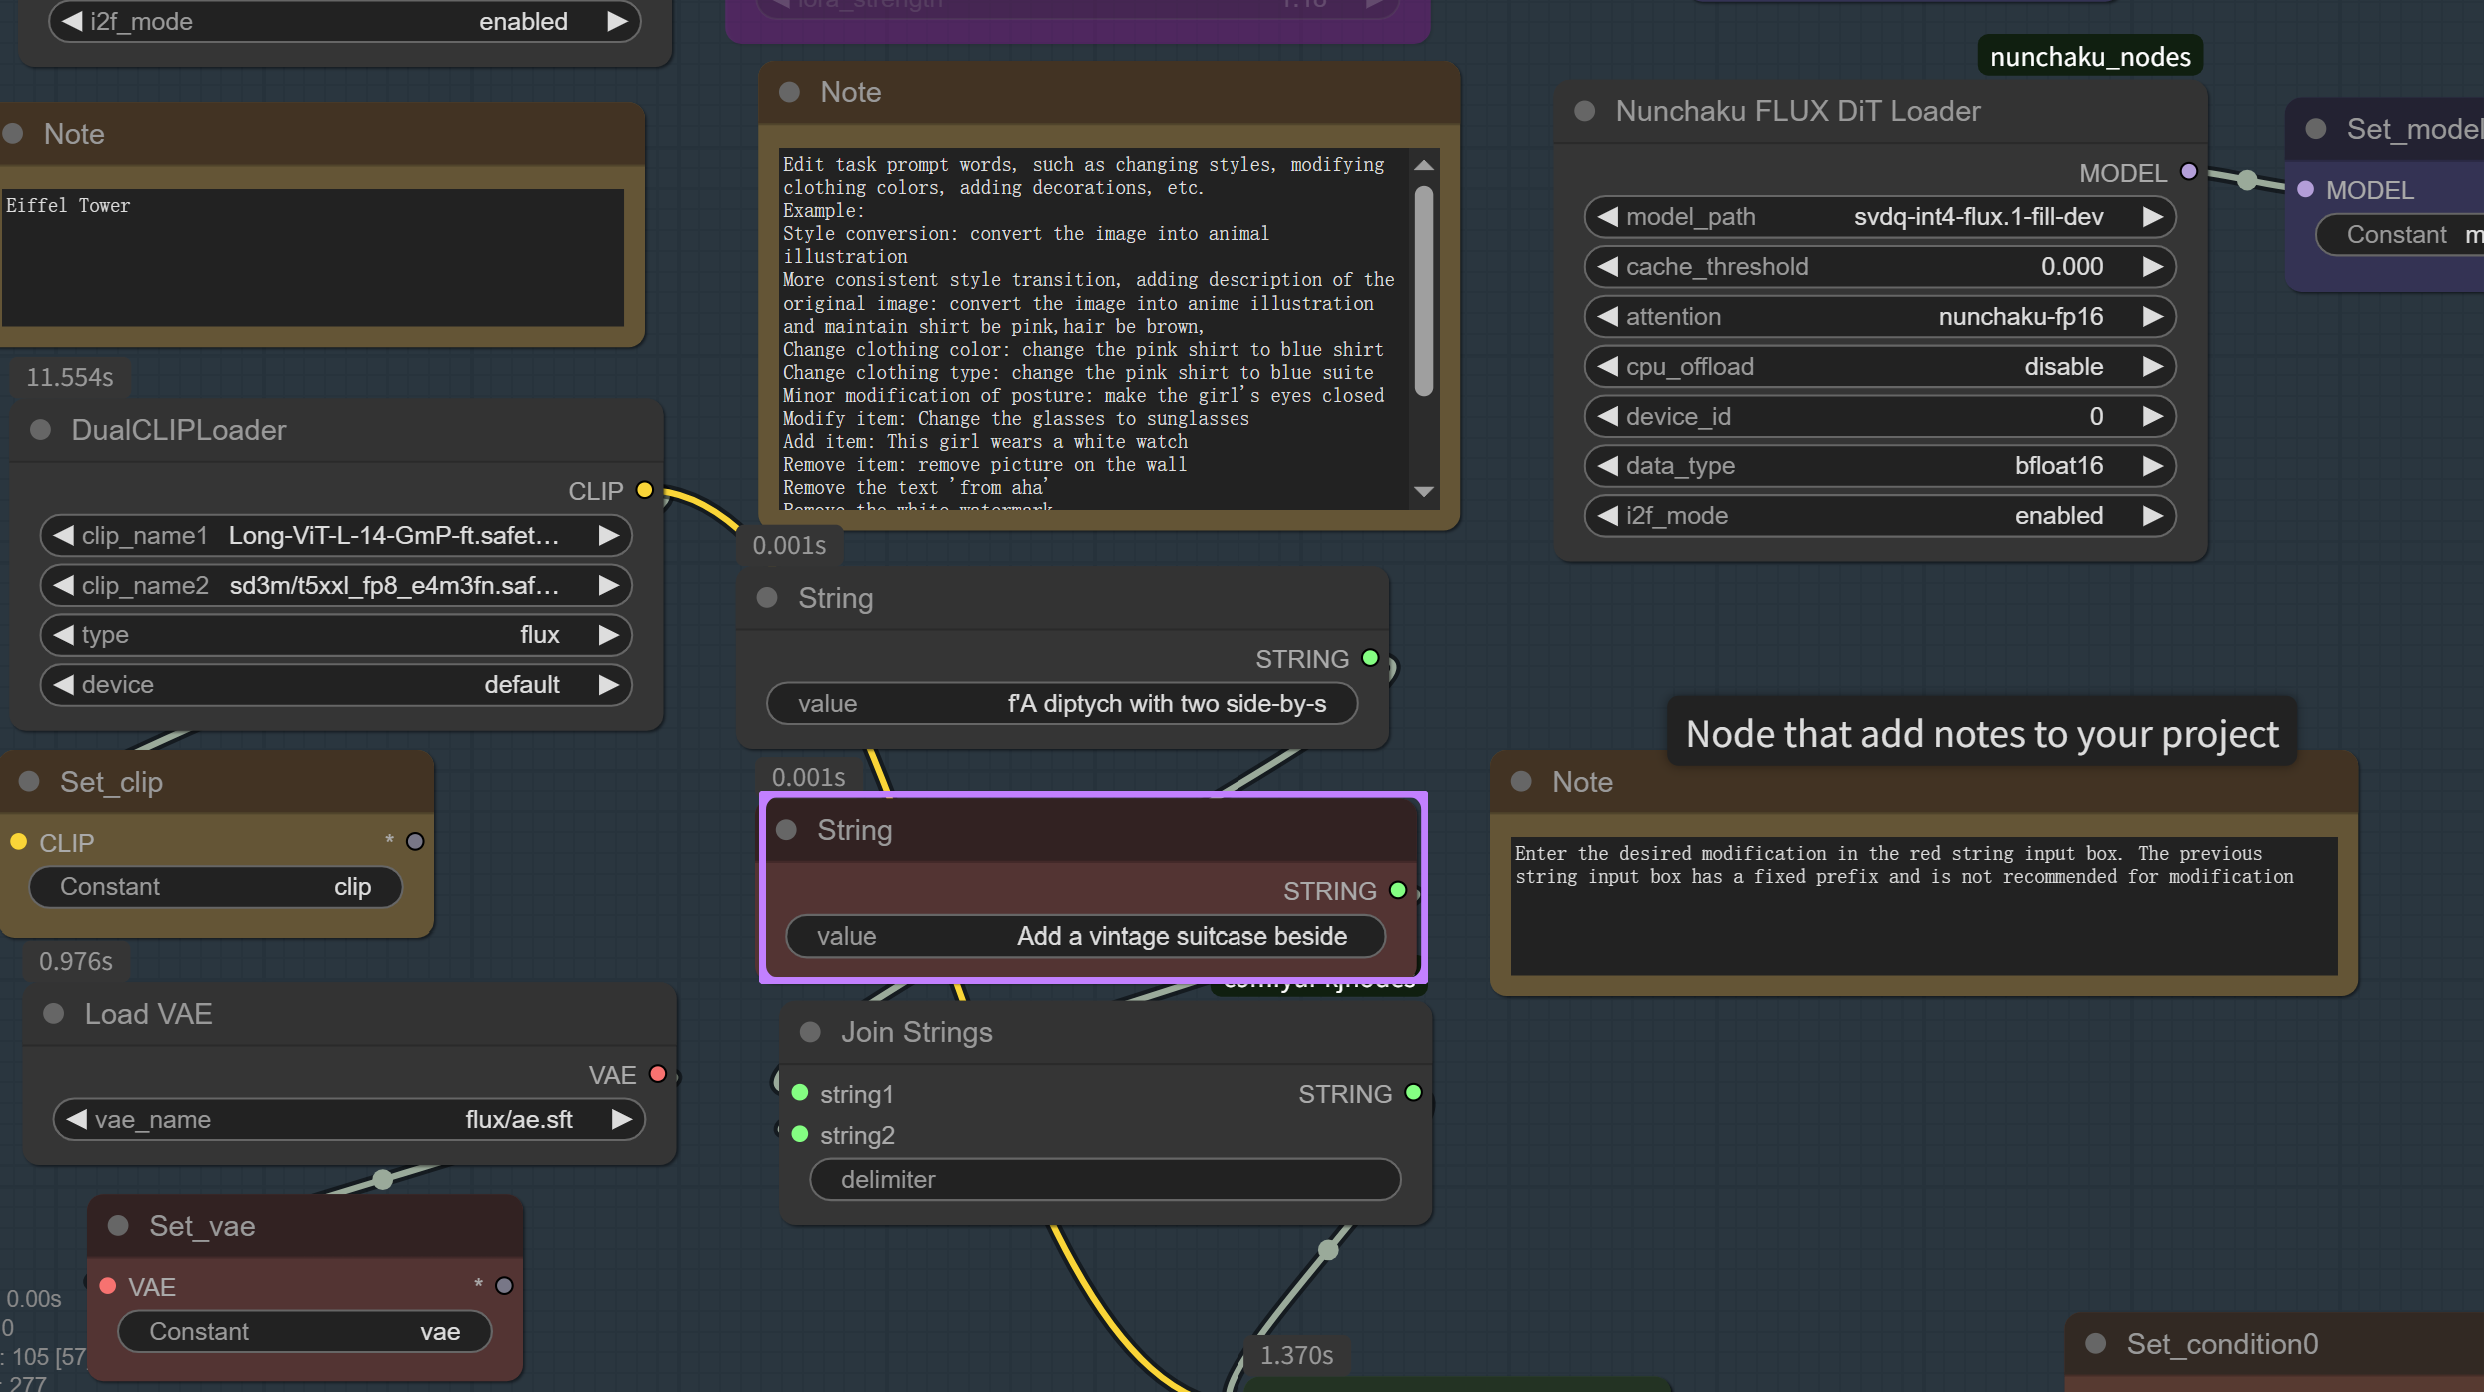The width and height of the screenshot is (2484, 1392).
Task: Open the device default combo
Action: [x=336, y=685]
